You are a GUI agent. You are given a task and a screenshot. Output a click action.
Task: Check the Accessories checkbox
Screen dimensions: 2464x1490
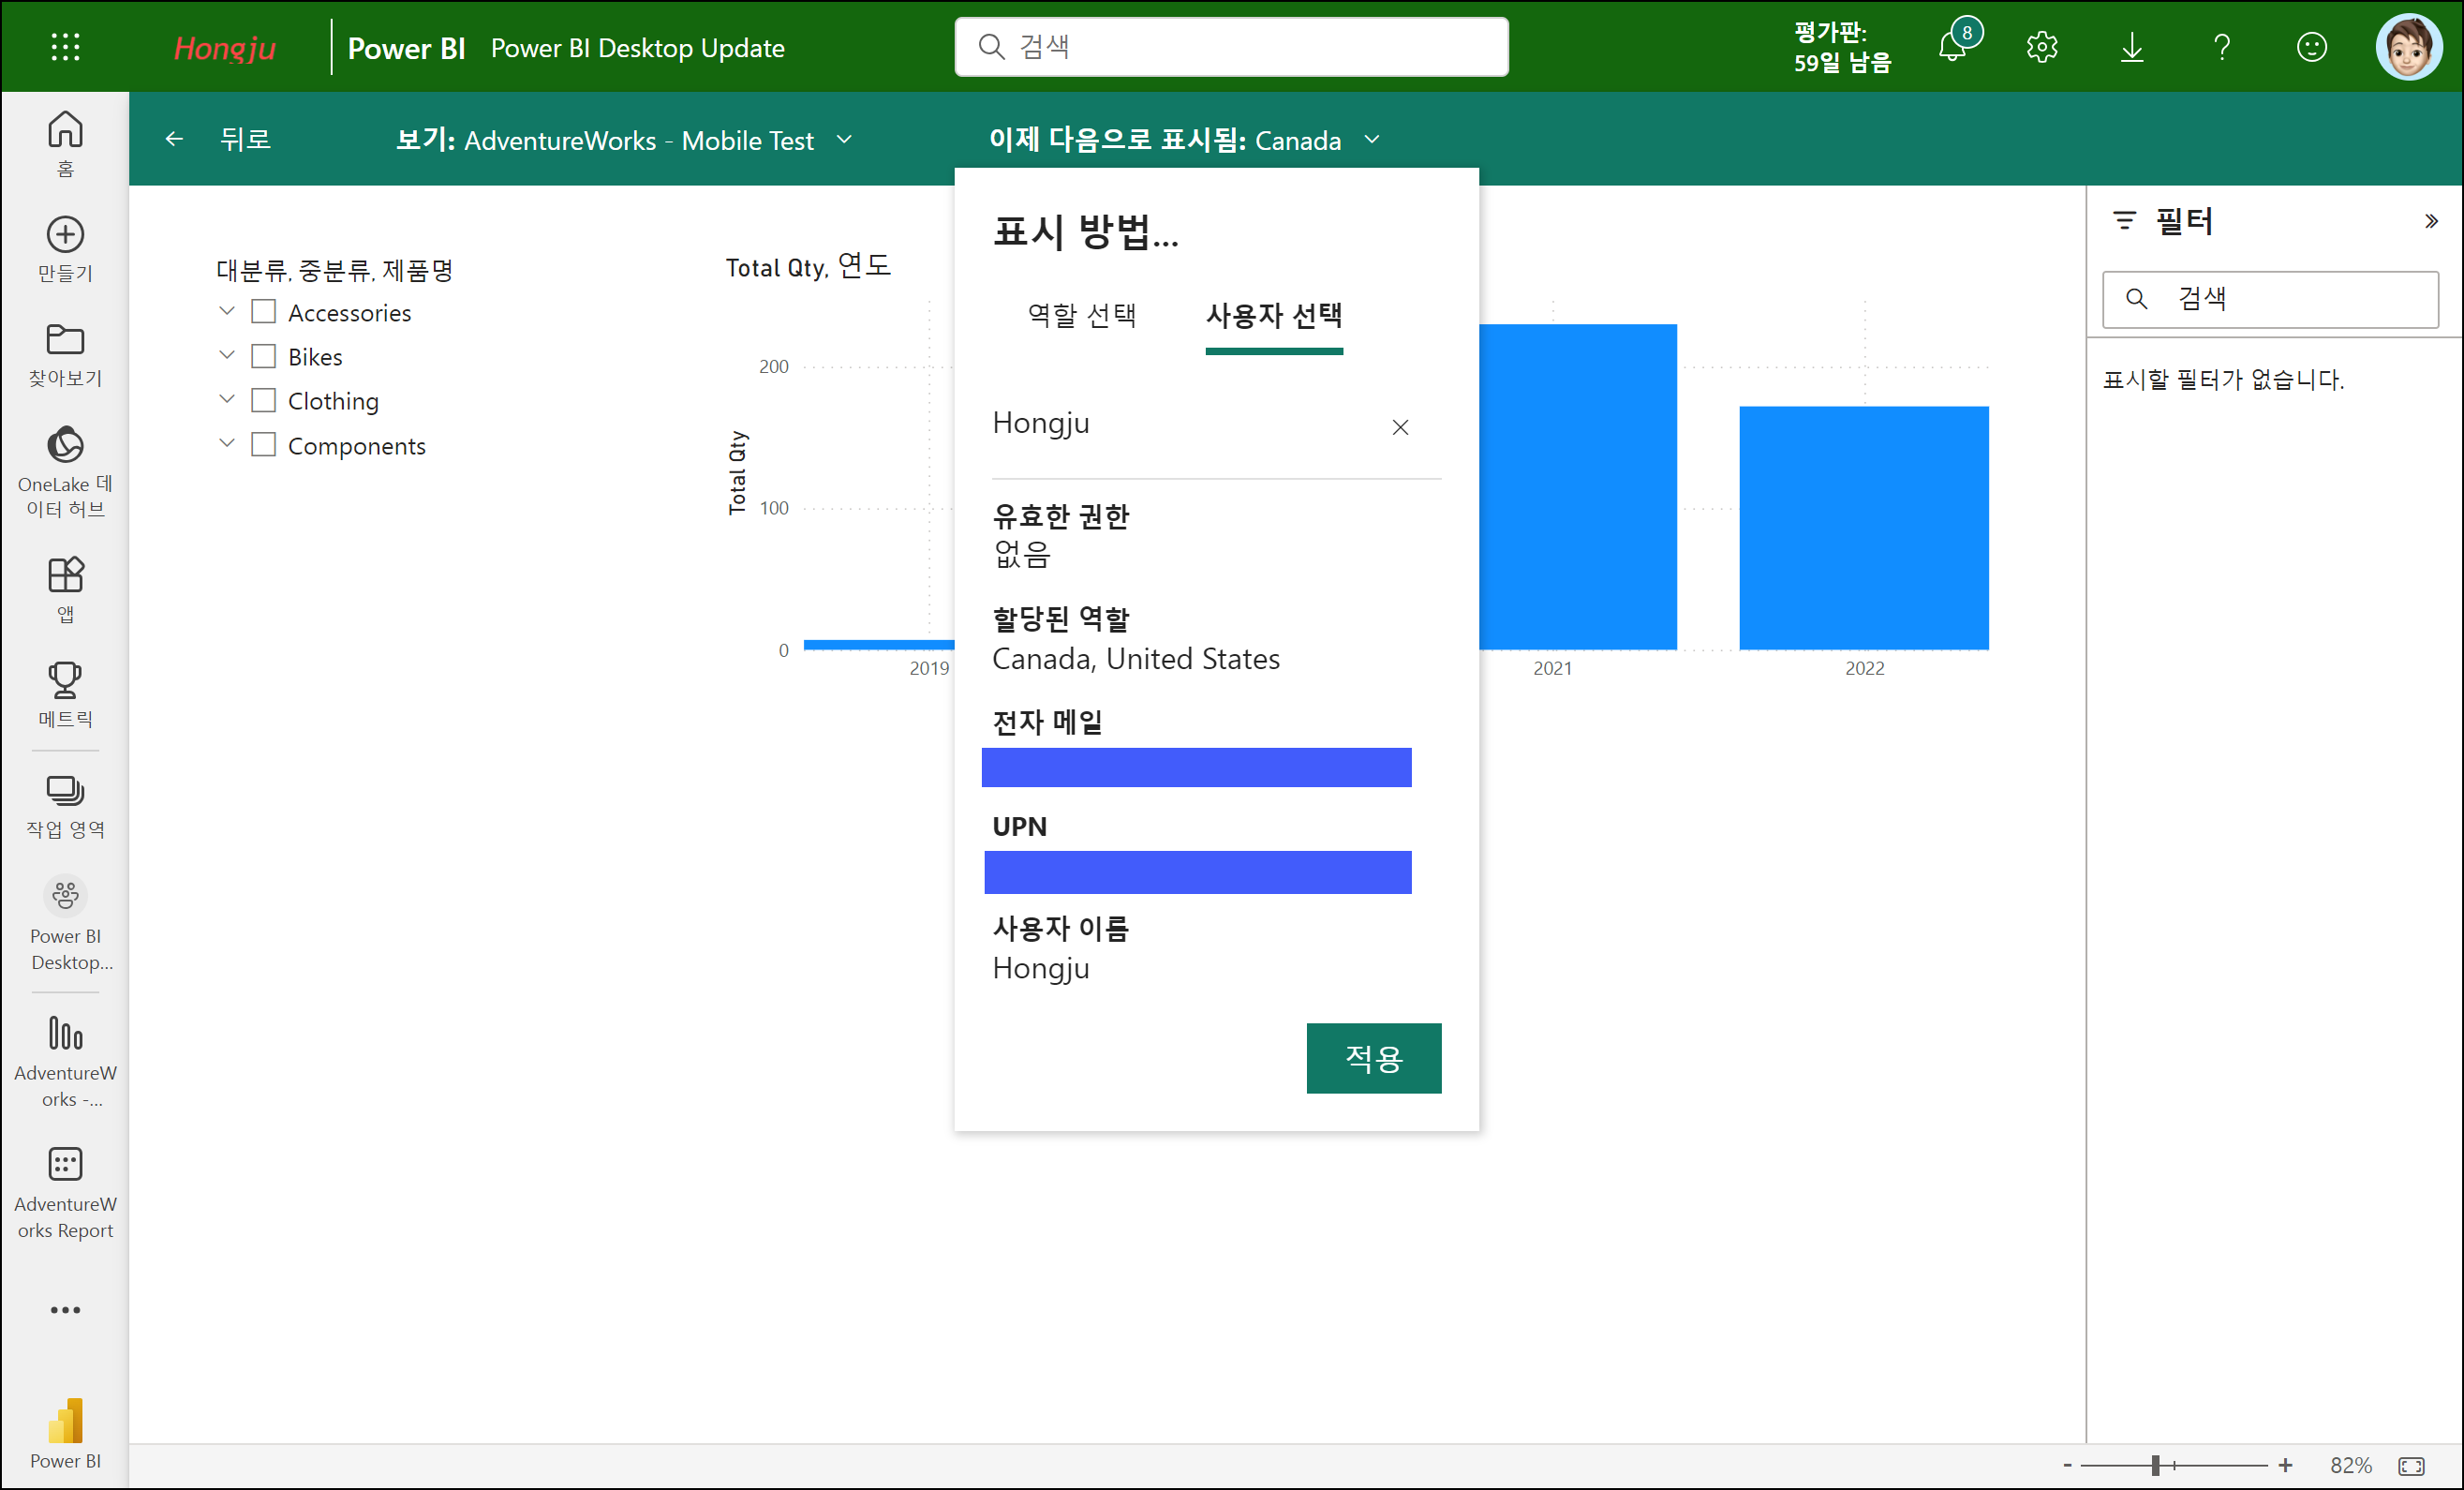263,312
